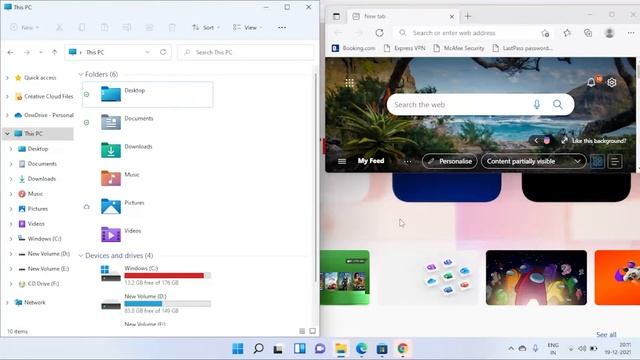
Task: Click the Search This PC field
Action: pos(245,52)
